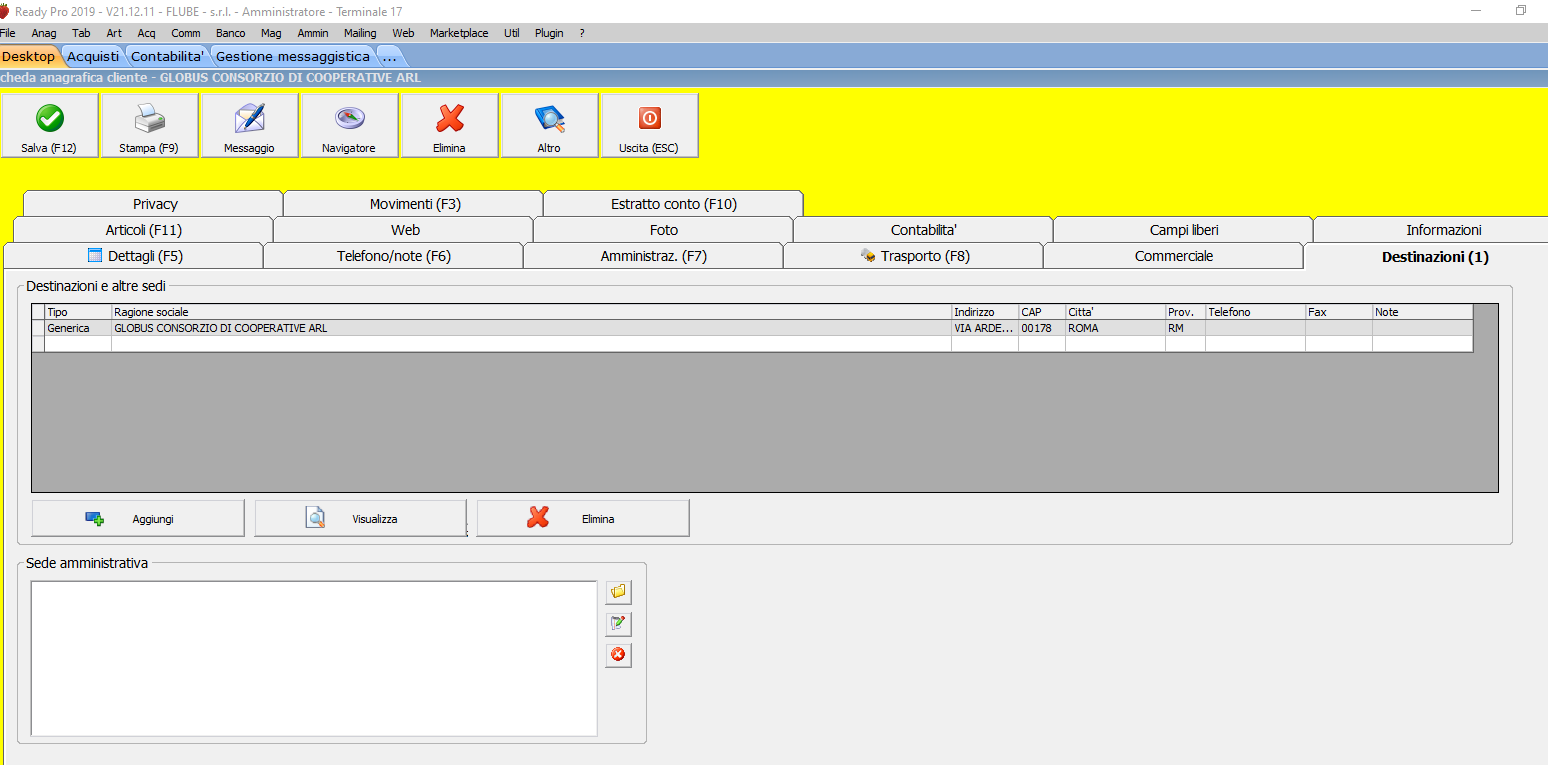Screen dimensions: 1548x765
Task: Open the Util menu
Action: coord(512,33)
